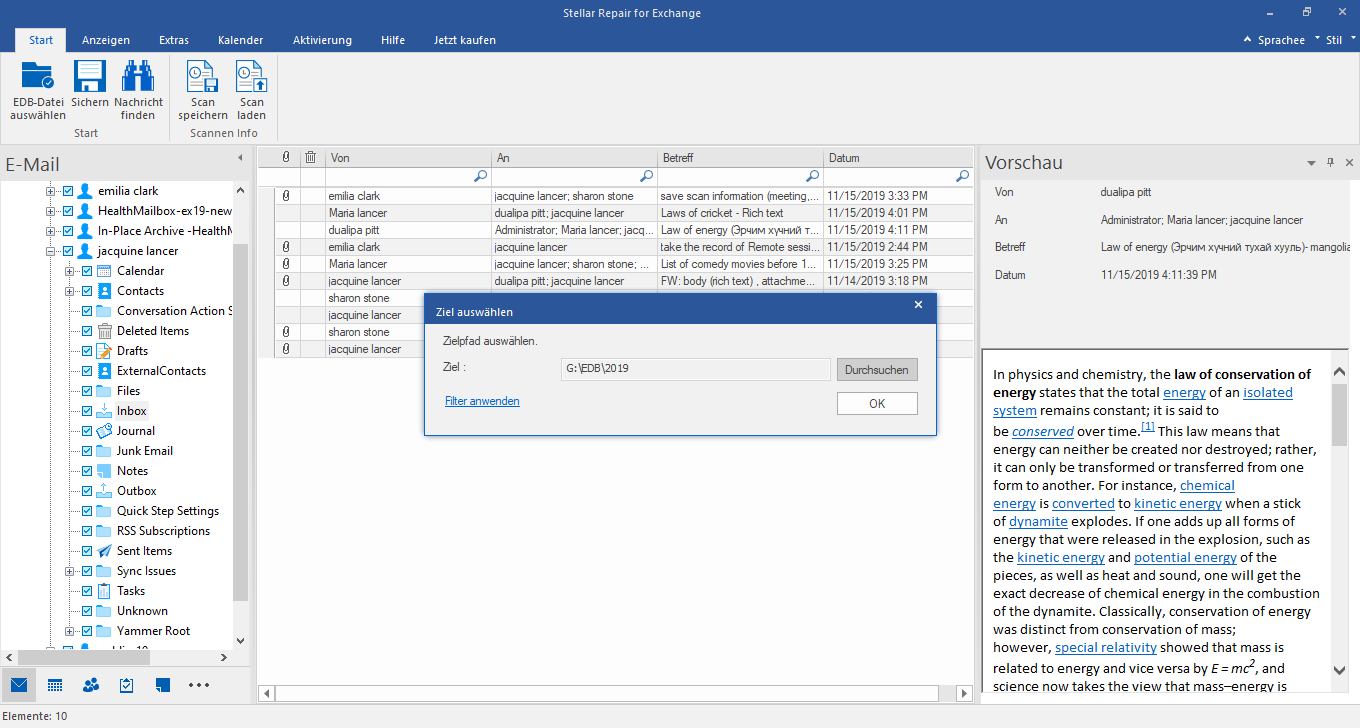Open the Extras ribbon tab
This screenshot has height=728, width=1360.
click(174, 40)
